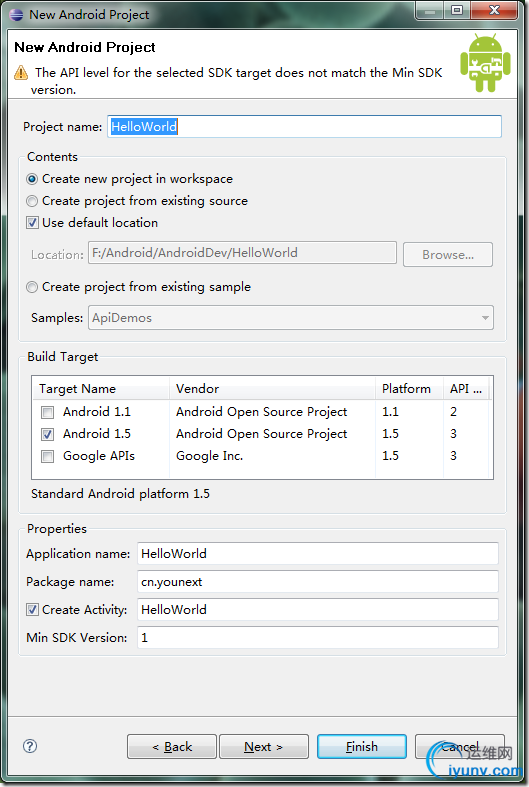Click Finish to create the project

362,747
